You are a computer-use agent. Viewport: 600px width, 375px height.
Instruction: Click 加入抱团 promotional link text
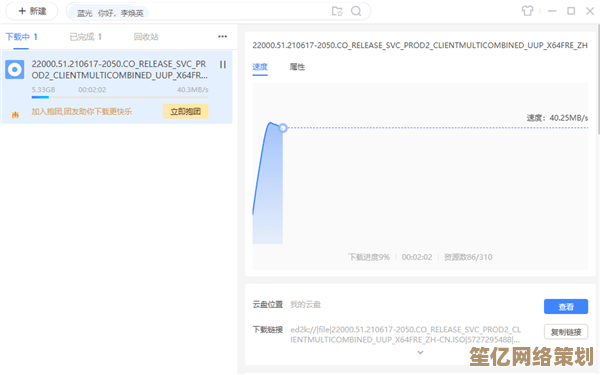[82, 111]
